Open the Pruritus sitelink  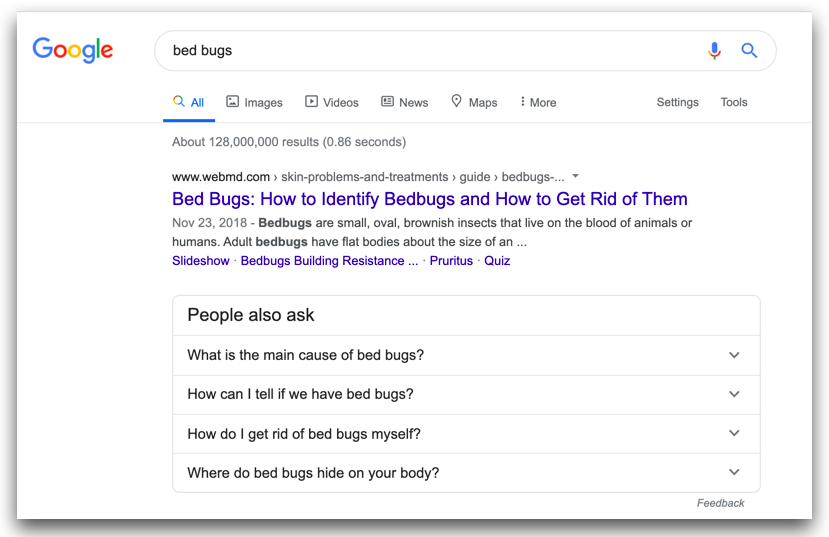click(451, 261)
